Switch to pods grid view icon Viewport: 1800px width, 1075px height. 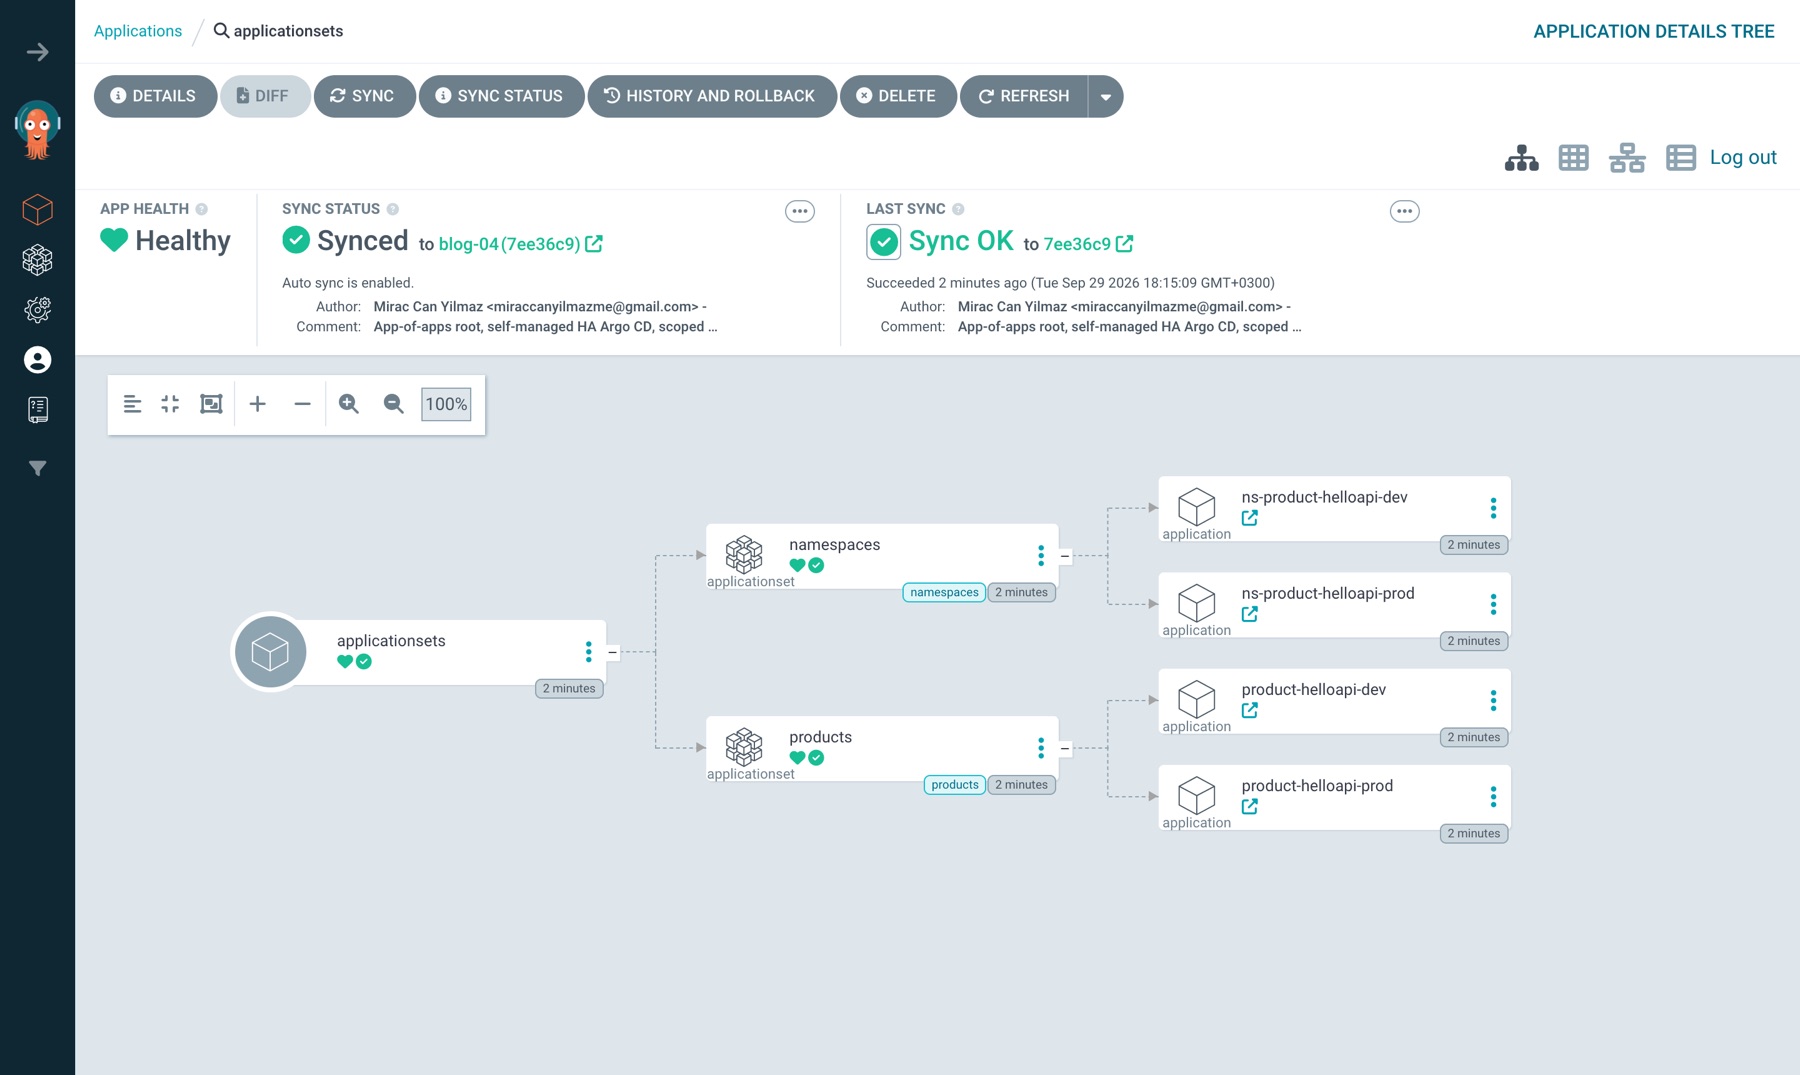point(1574,158)
